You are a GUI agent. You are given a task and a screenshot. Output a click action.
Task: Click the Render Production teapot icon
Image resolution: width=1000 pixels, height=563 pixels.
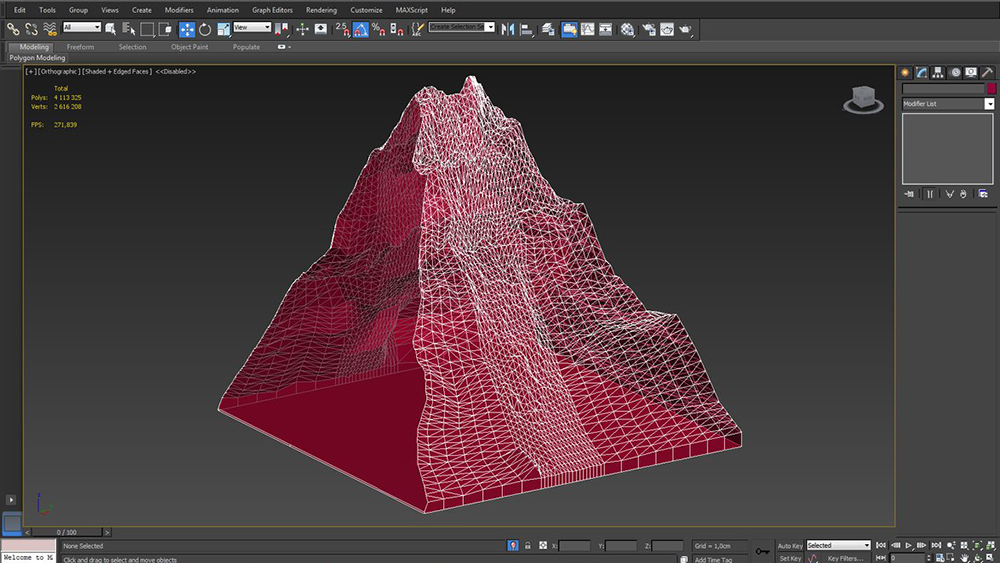click(685, 29)
